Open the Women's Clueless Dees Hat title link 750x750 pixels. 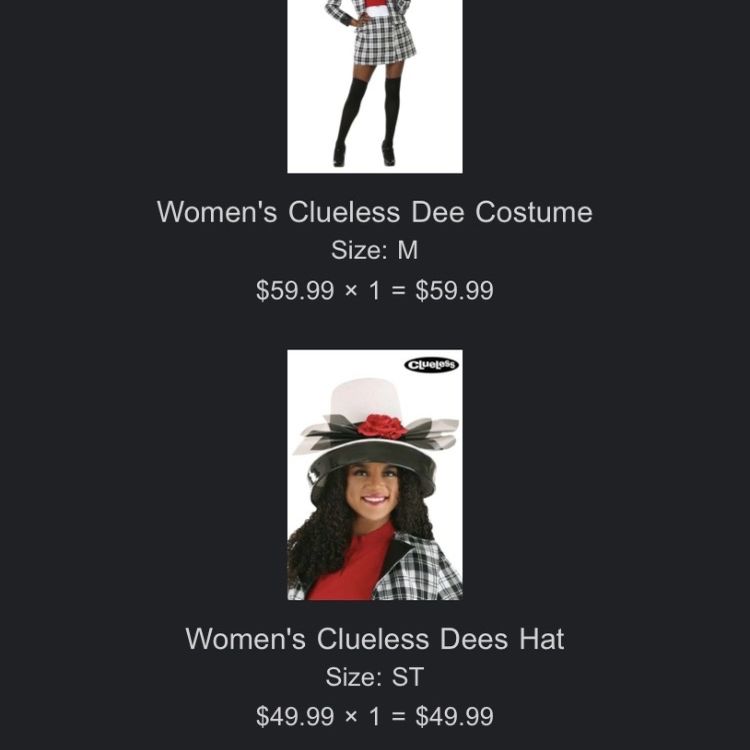tap(375, 638)
